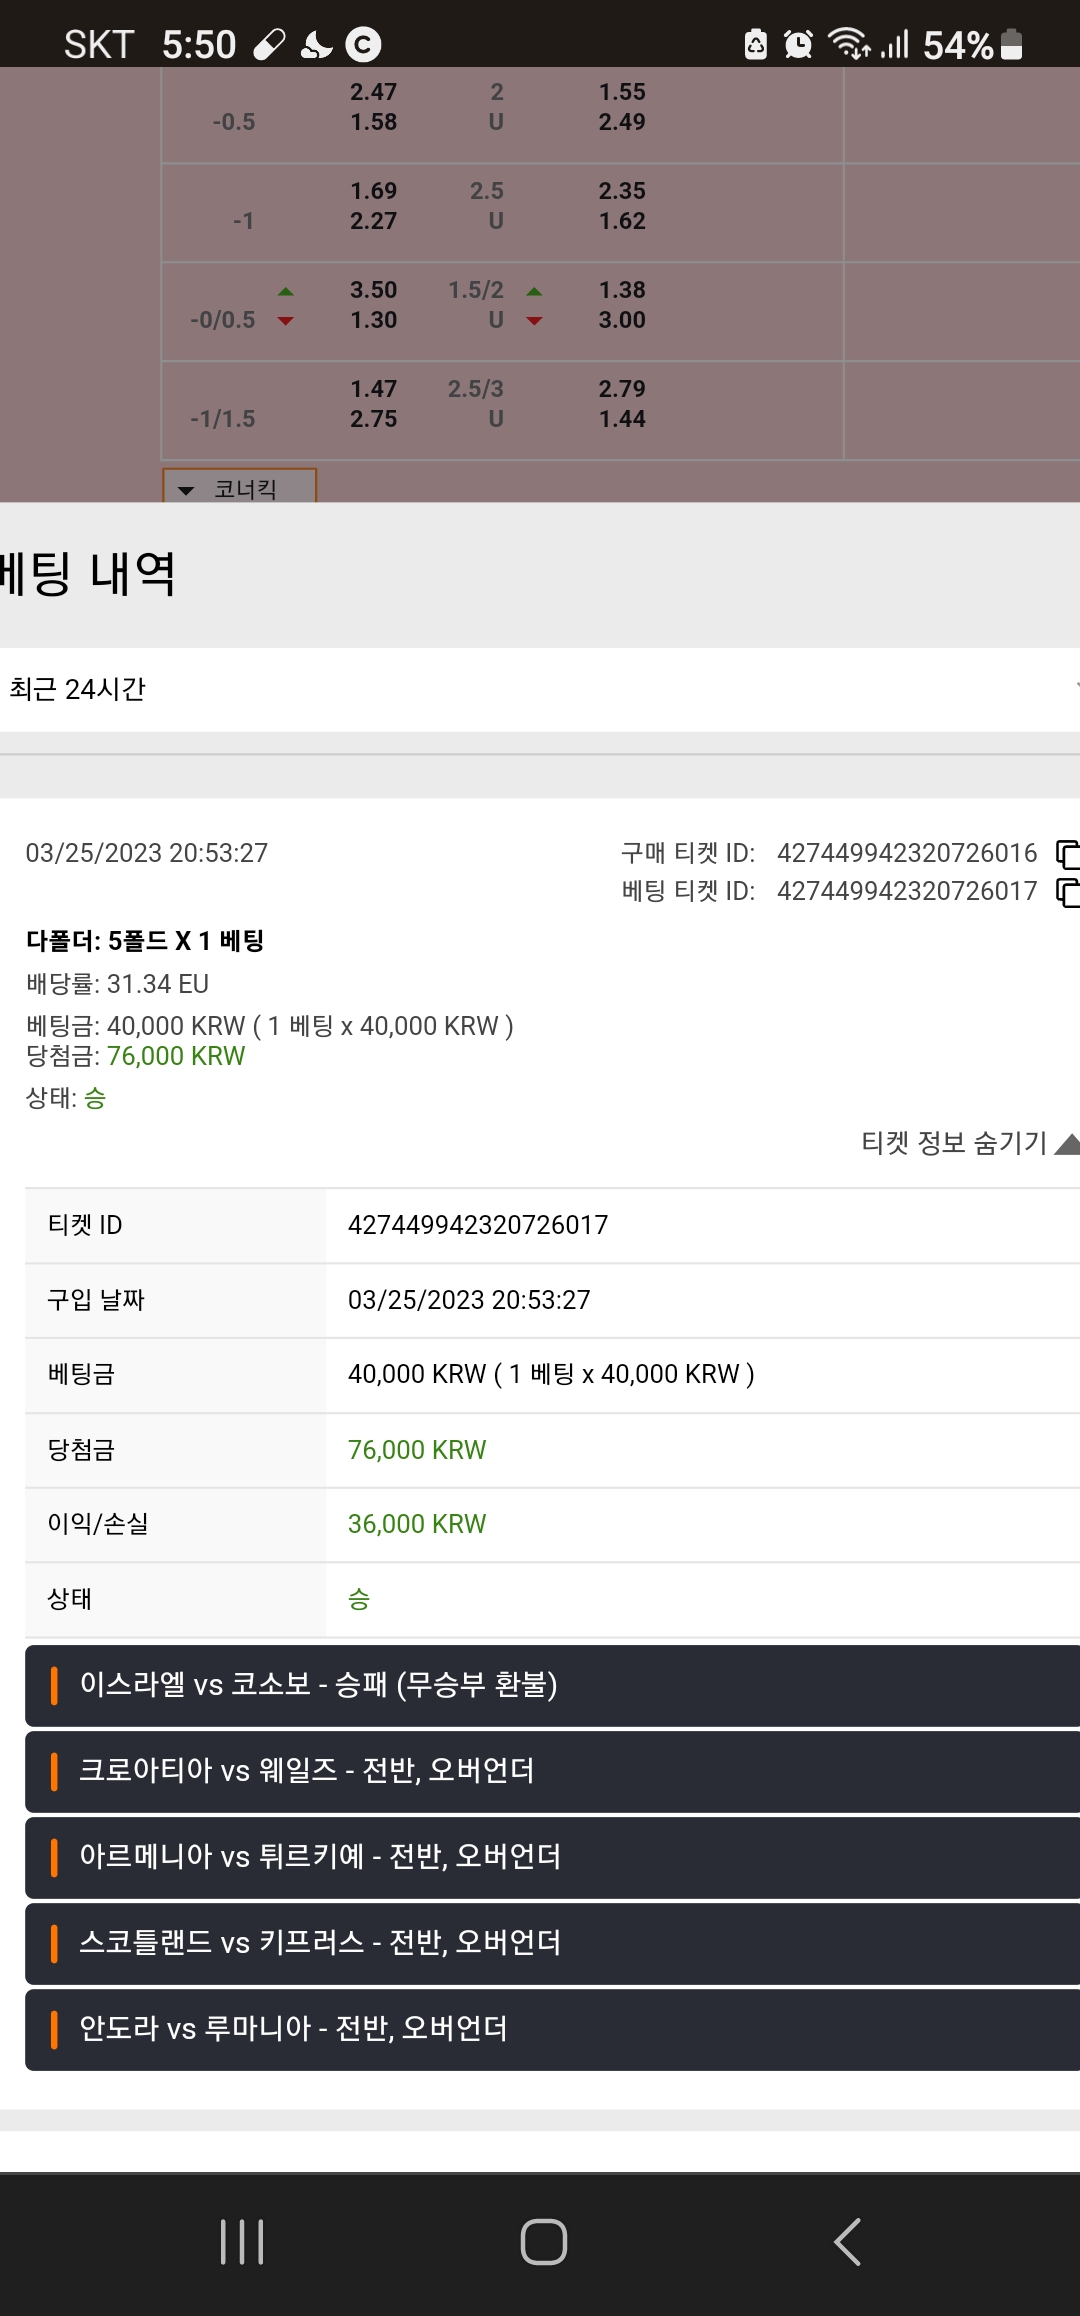Open 아르메니아 vs 튀르키예 bet details
The height and width of the screenshot is (2316, 1080).
click(552, 1857)
